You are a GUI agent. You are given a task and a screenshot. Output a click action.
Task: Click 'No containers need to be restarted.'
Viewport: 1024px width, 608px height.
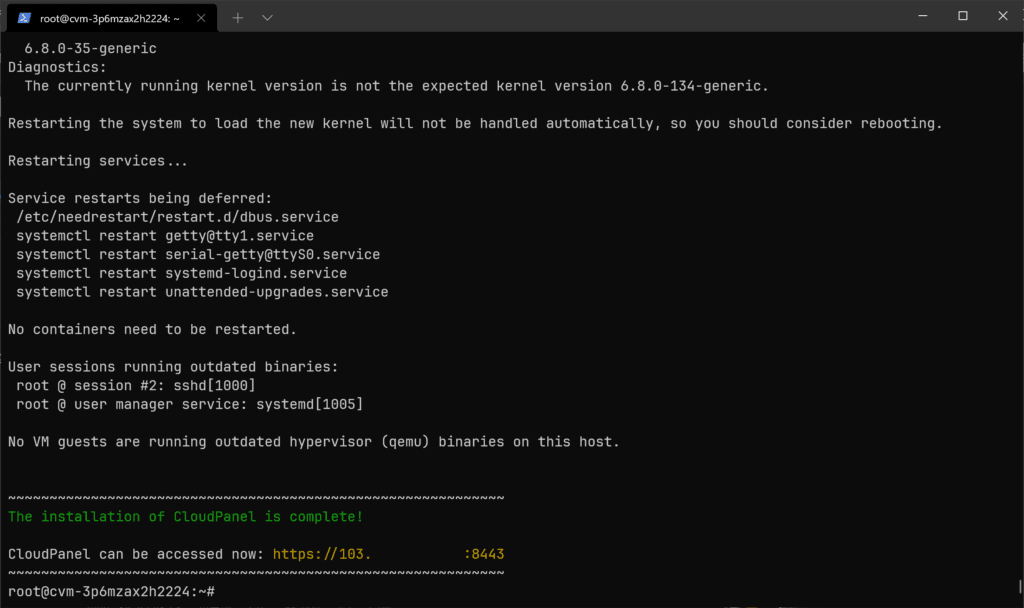[152, 329]
